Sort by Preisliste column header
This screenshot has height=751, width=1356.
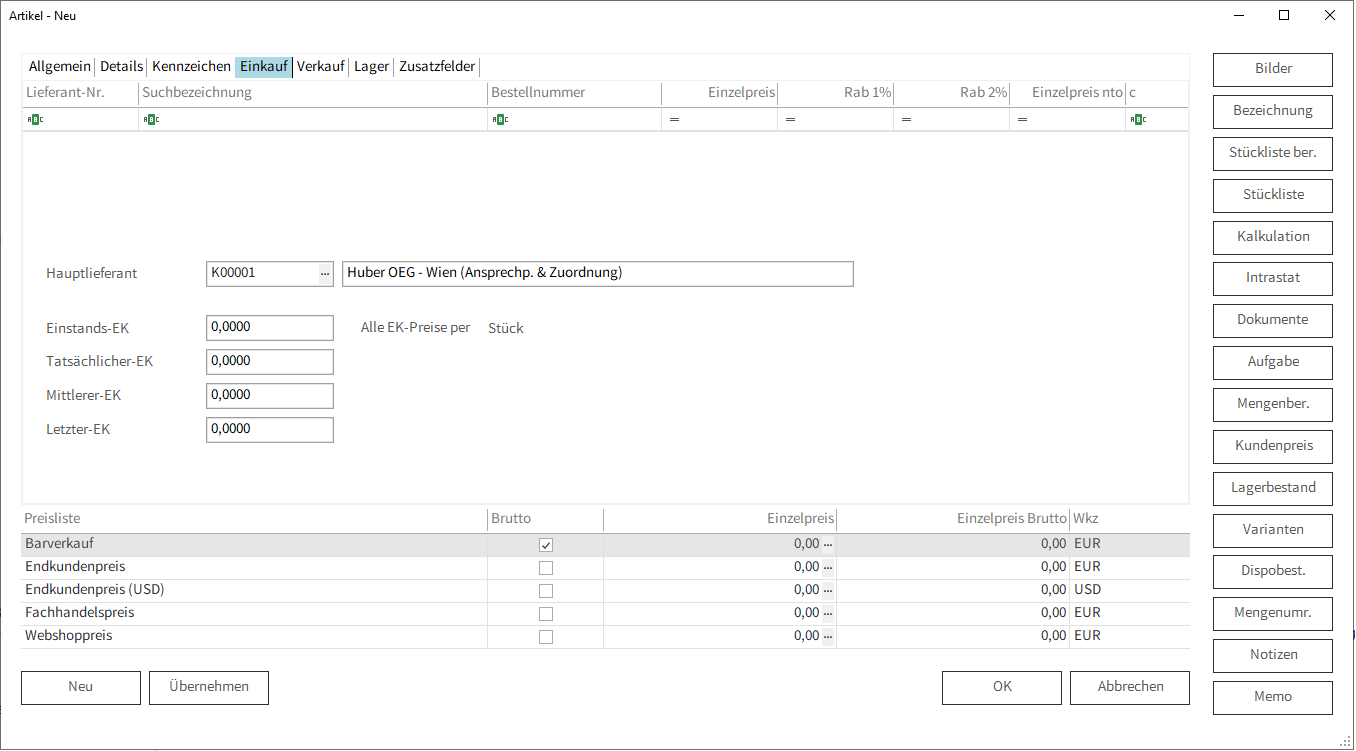click(254, 519)
